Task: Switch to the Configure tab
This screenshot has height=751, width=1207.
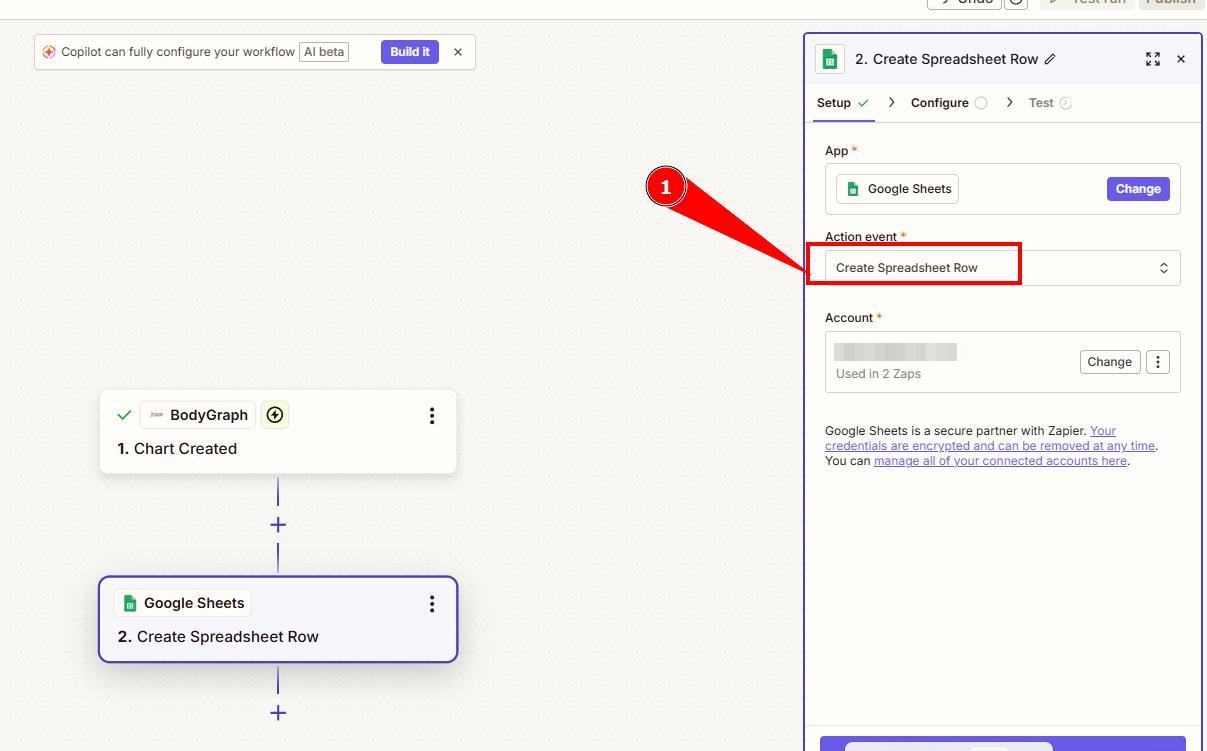Action: coord(939,103)
